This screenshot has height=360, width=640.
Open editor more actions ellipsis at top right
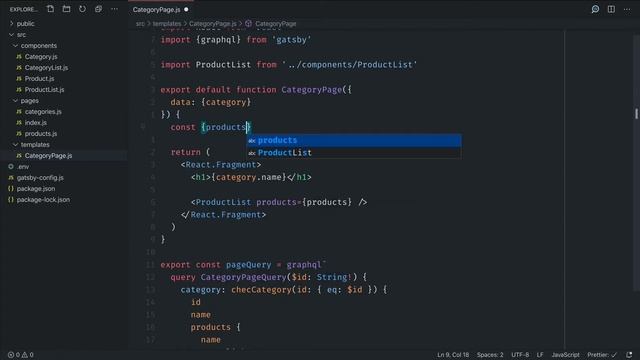[627, 9]
